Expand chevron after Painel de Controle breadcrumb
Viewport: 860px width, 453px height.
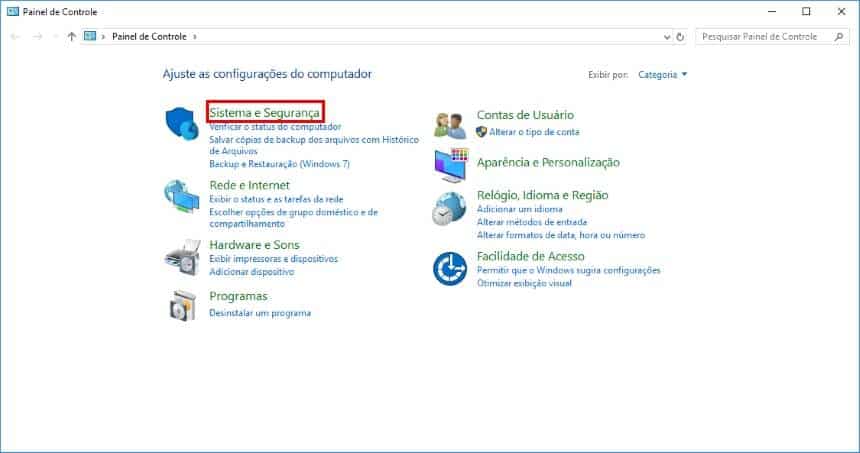(x=195, y=37)
